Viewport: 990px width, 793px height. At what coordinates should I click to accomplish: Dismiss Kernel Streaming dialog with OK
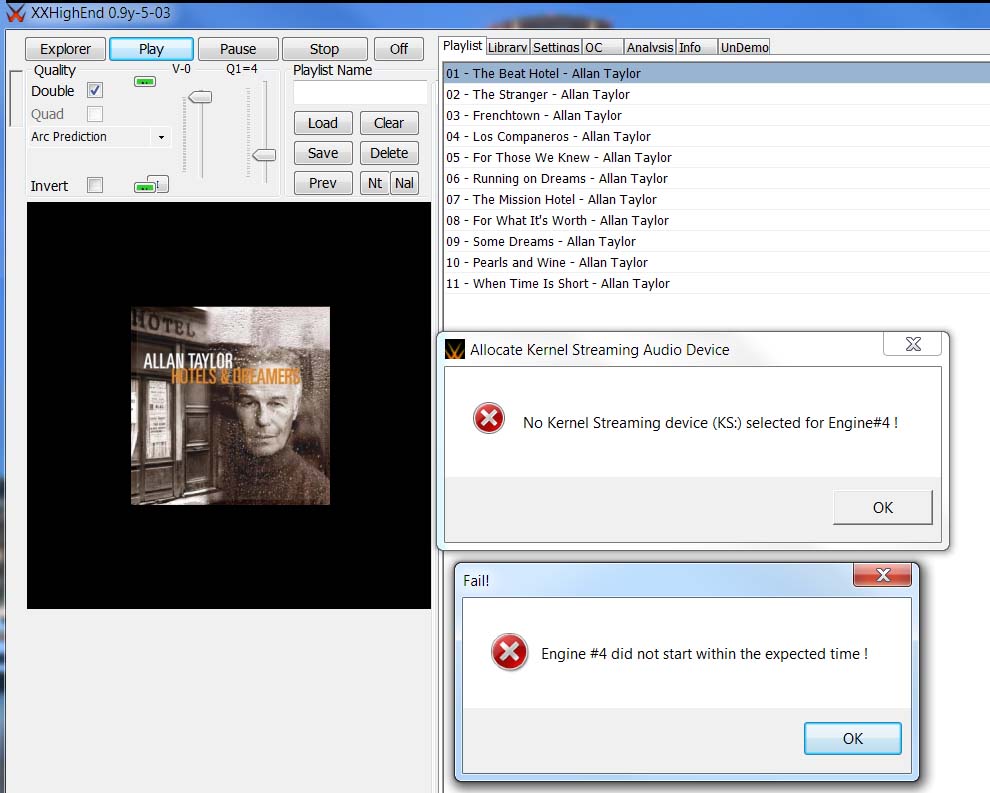pos(883,508)
